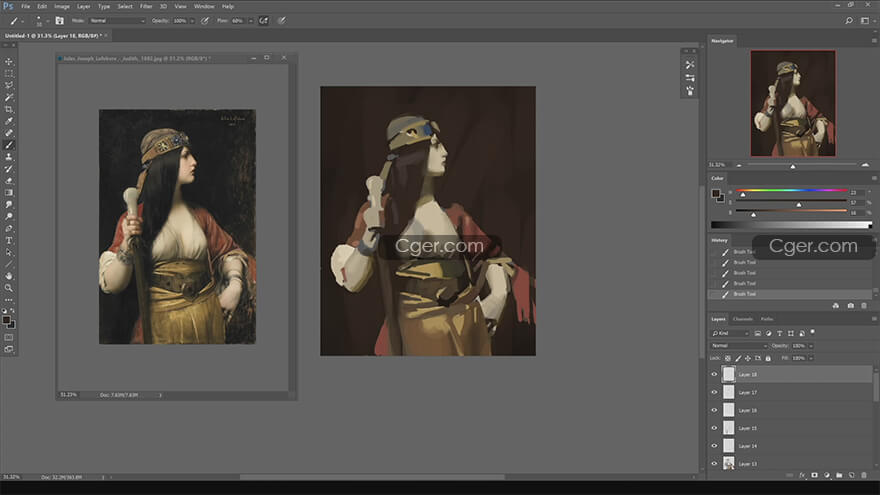The width and height of the screenshot is (880, 495).
Task: Hide Layer 18 visibility eye
Action: coord(714,374)
